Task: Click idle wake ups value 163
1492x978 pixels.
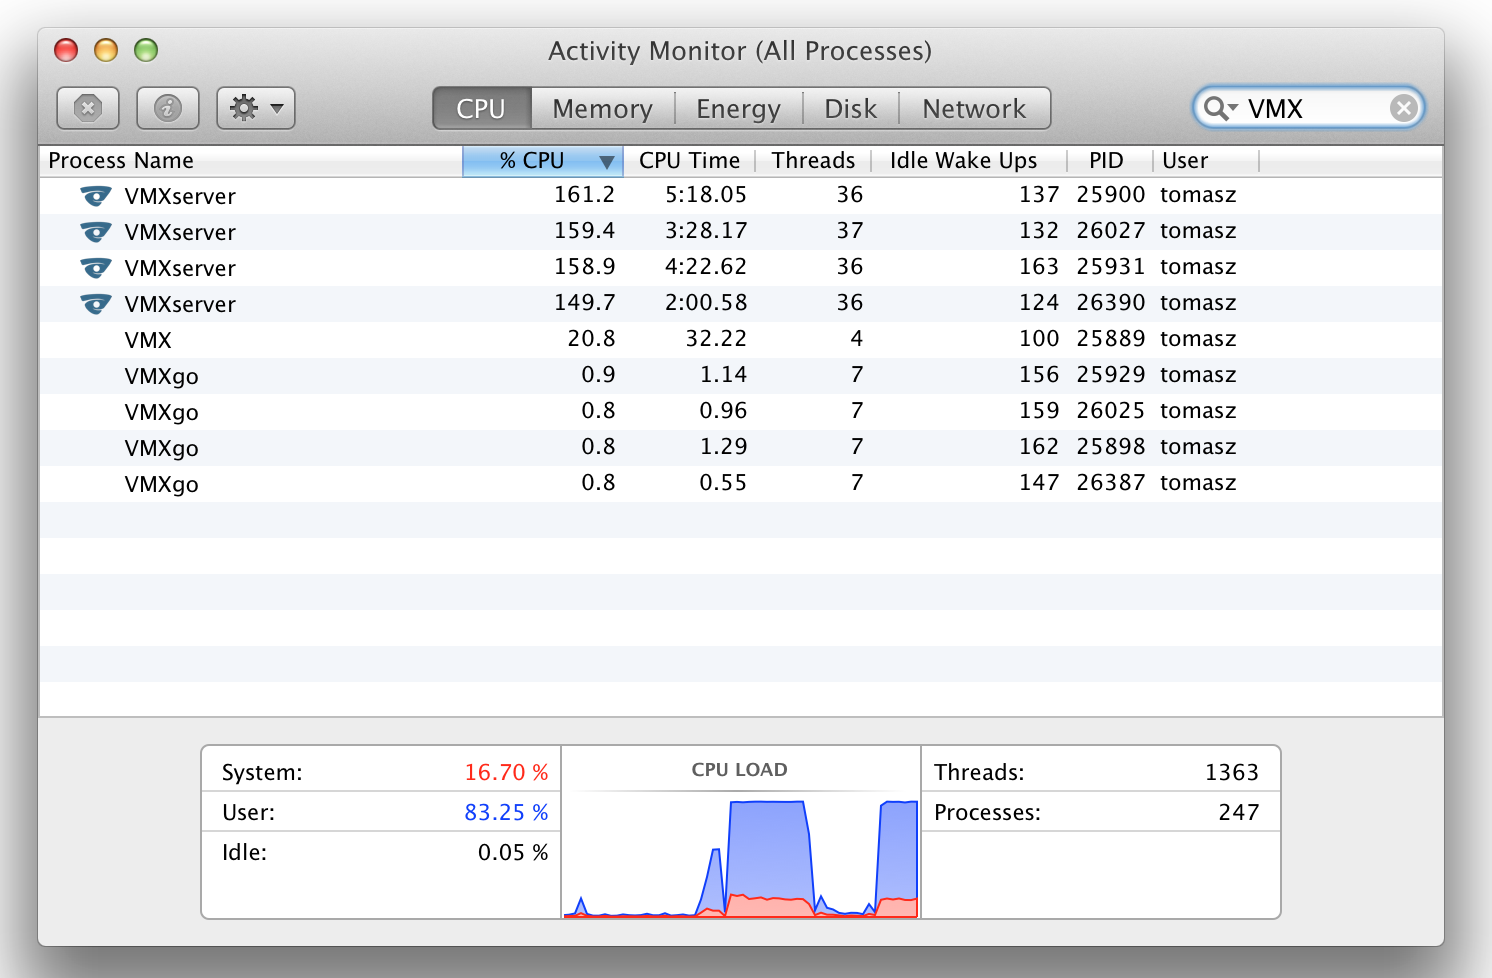Action: pyautogui.click(x=1039, y=267)
